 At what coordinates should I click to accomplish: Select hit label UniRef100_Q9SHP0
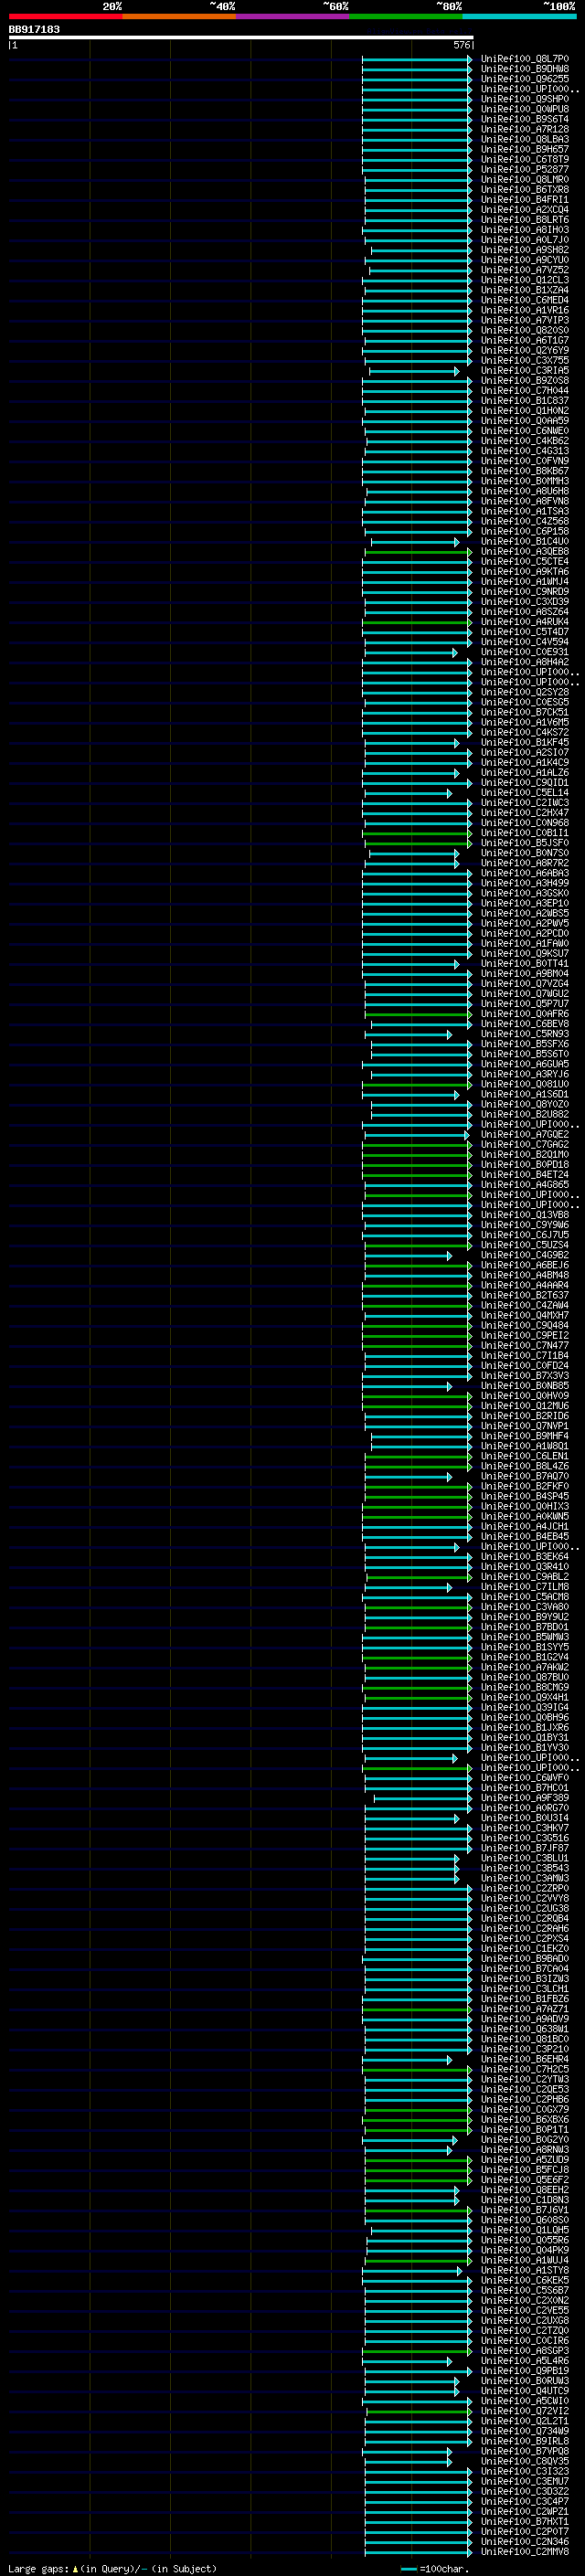[524, 99]
